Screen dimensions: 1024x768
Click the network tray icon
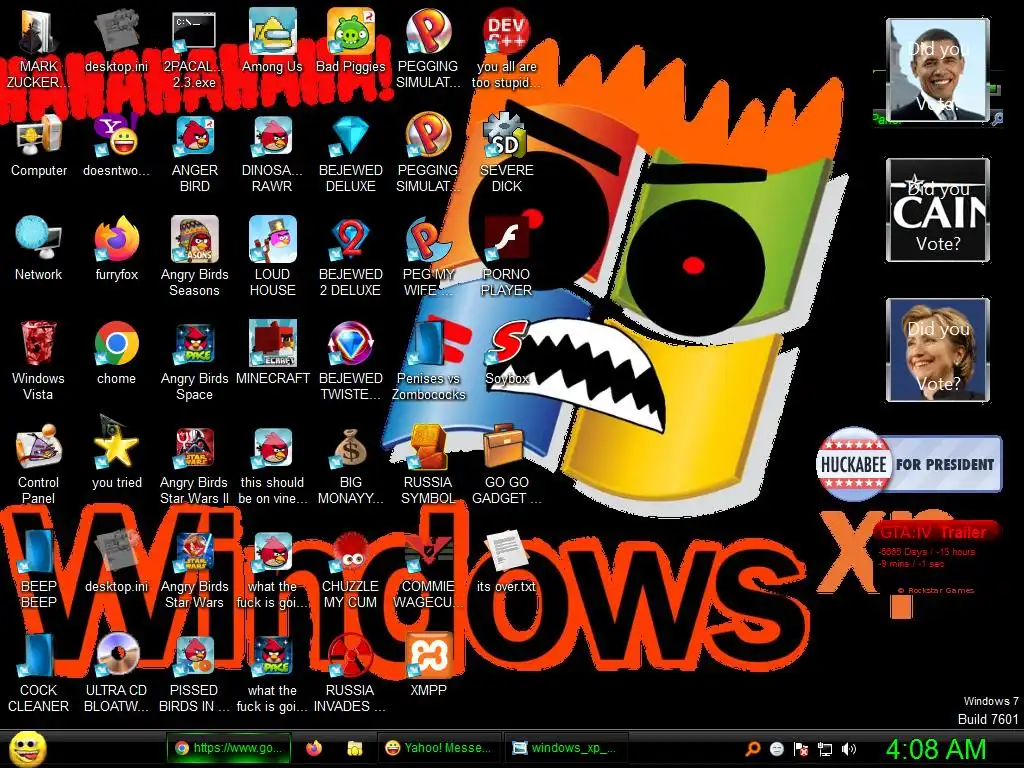click(x=825, y=749)
